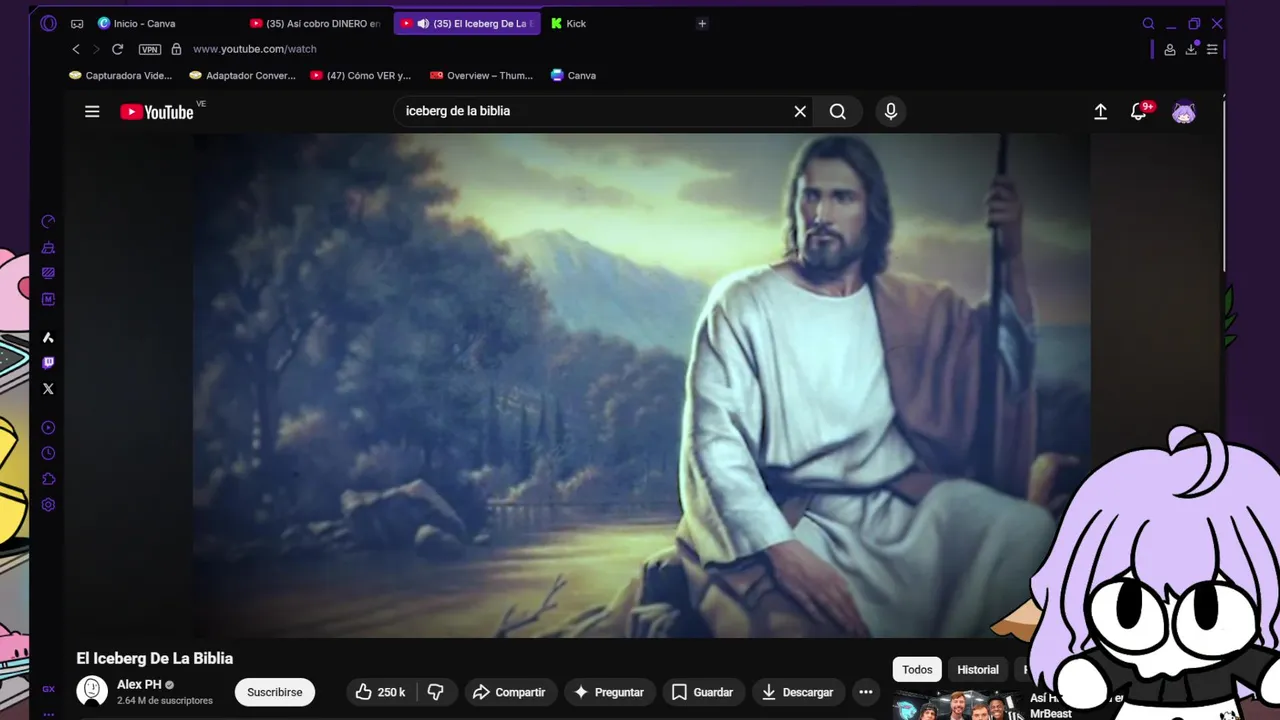Run search with the magnifier button

pyautogui.click(x=838, y=112)
